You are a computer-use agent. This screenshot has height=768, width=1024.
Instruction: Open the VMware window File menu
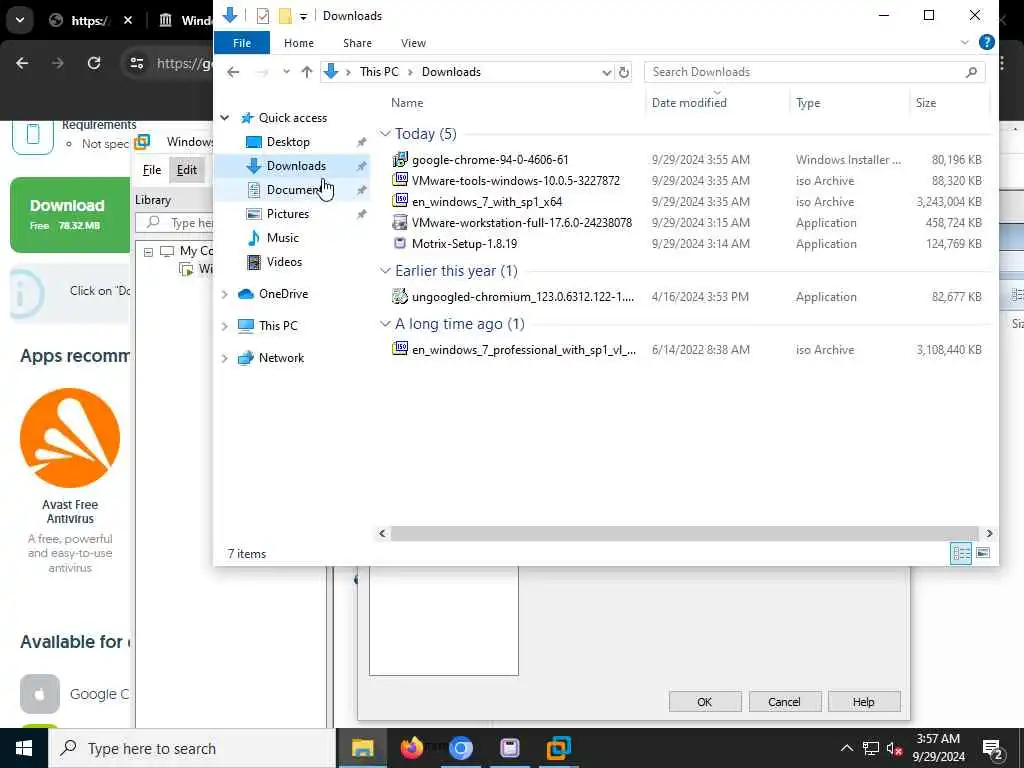[152, 170]
